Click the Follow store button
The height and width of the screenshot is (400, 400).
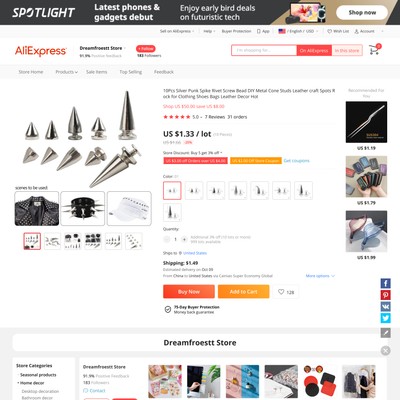pos(146,49)
